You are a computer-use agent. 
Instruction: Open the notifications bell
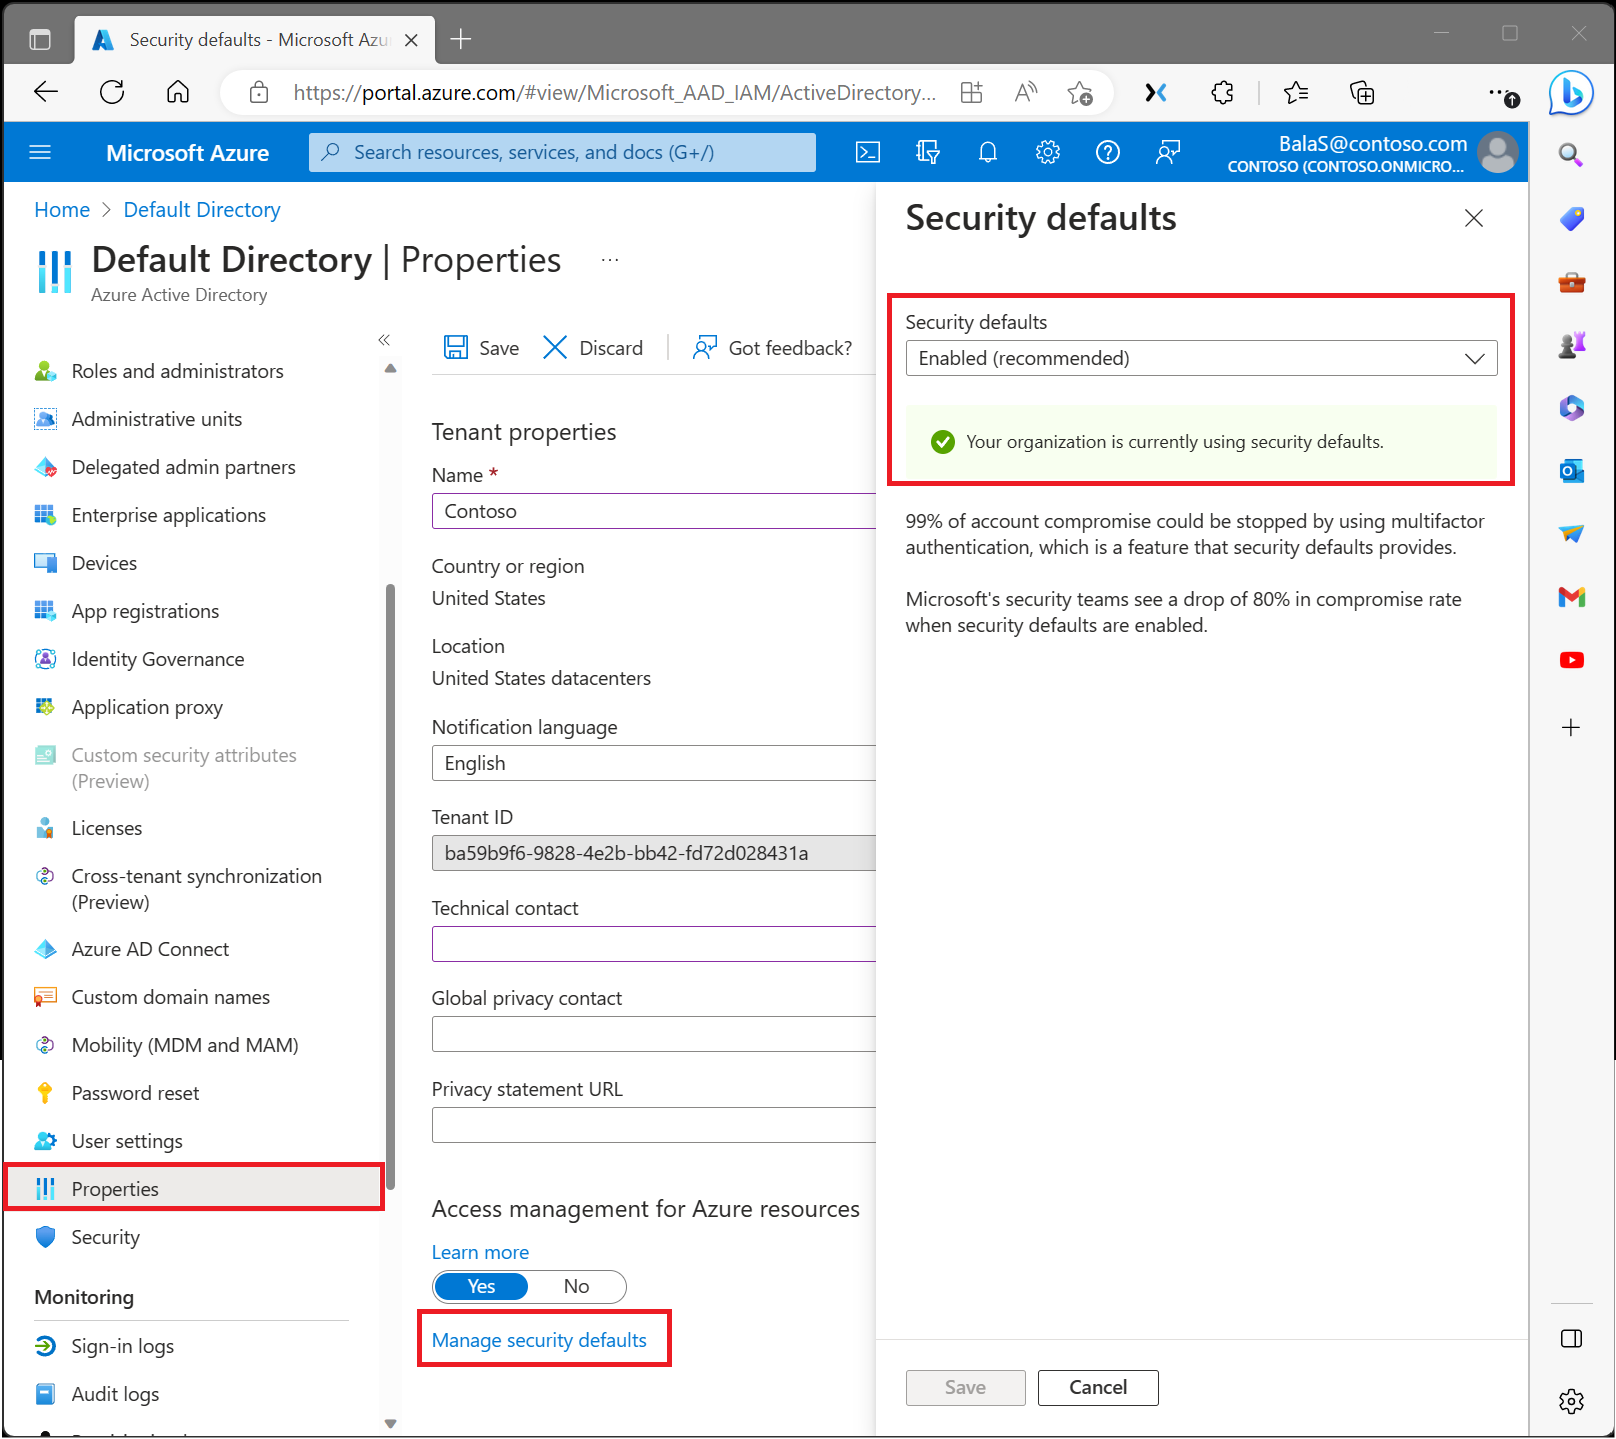point(988,152)
